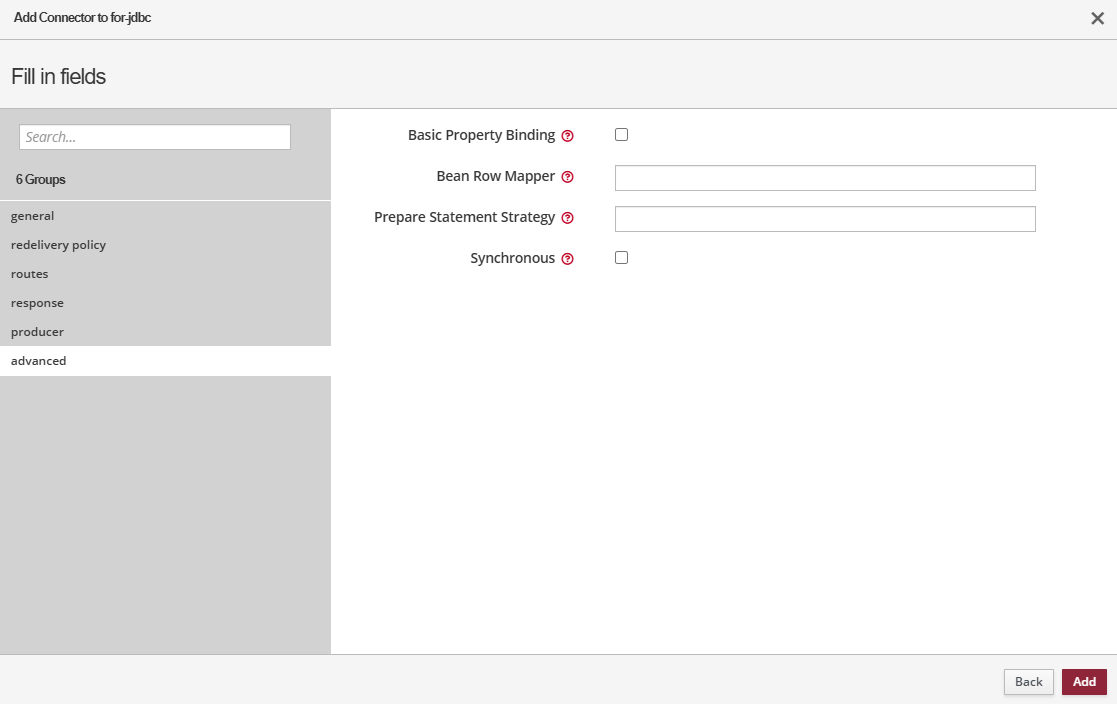
Task: Open help icon for Prepare Statement Strategy
Action: coord(567,218)
